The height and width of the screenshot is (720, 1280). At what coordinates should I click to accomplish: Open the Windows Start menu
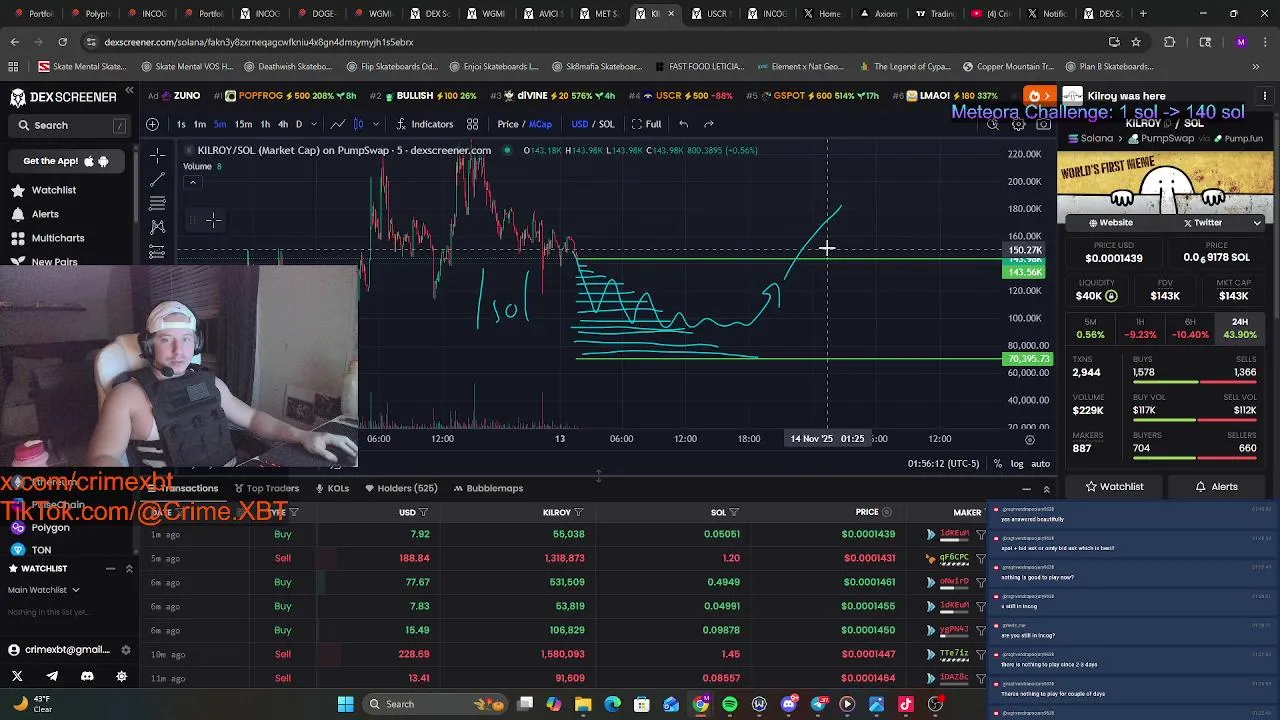tap(345, 704)
